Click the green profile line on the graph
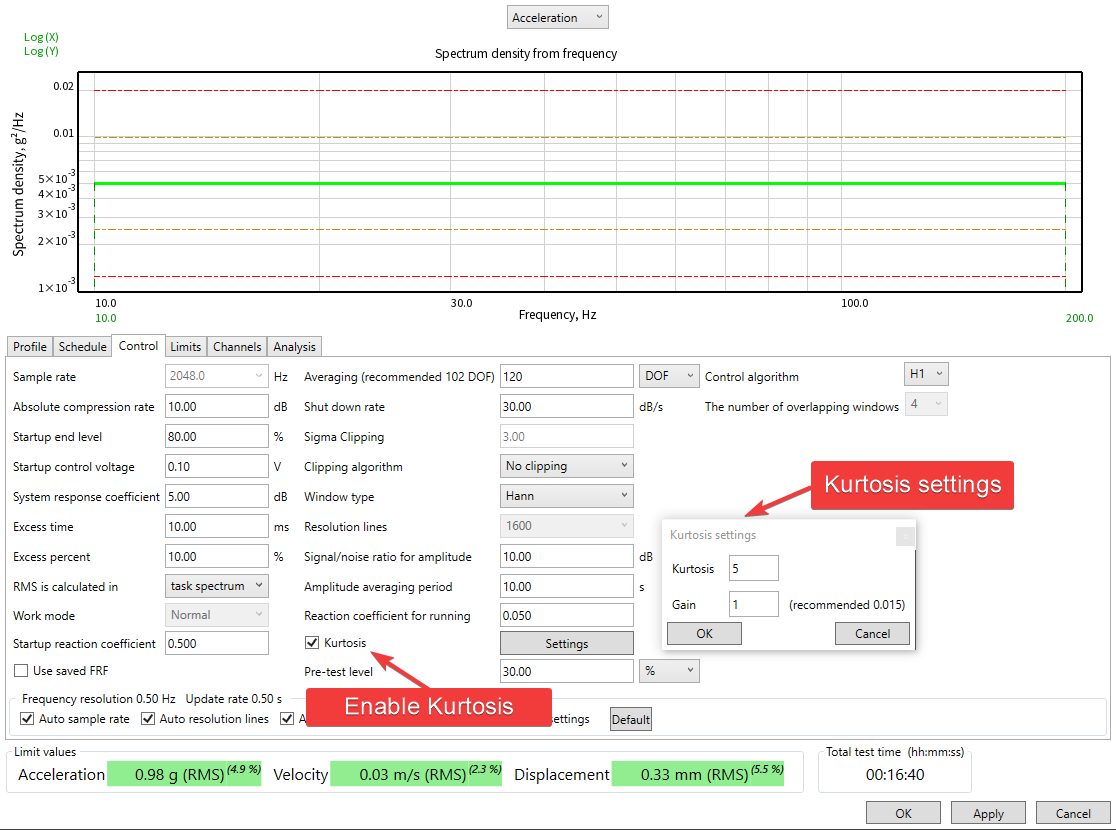 579,184
